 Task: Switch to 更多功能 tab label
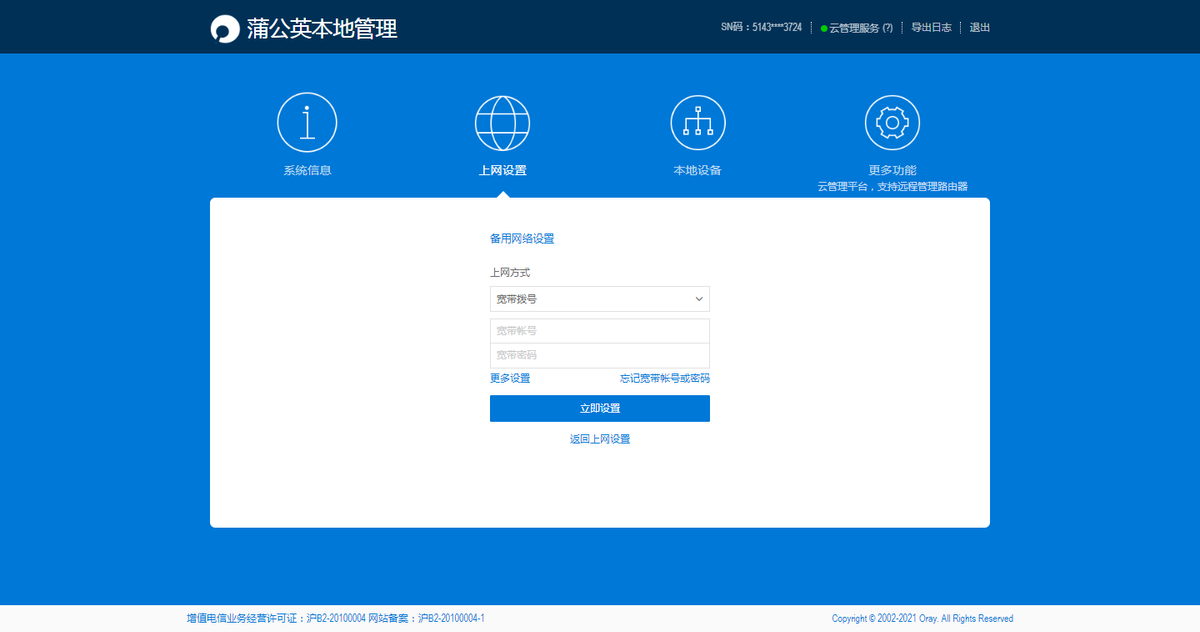[x=892, y=170]
